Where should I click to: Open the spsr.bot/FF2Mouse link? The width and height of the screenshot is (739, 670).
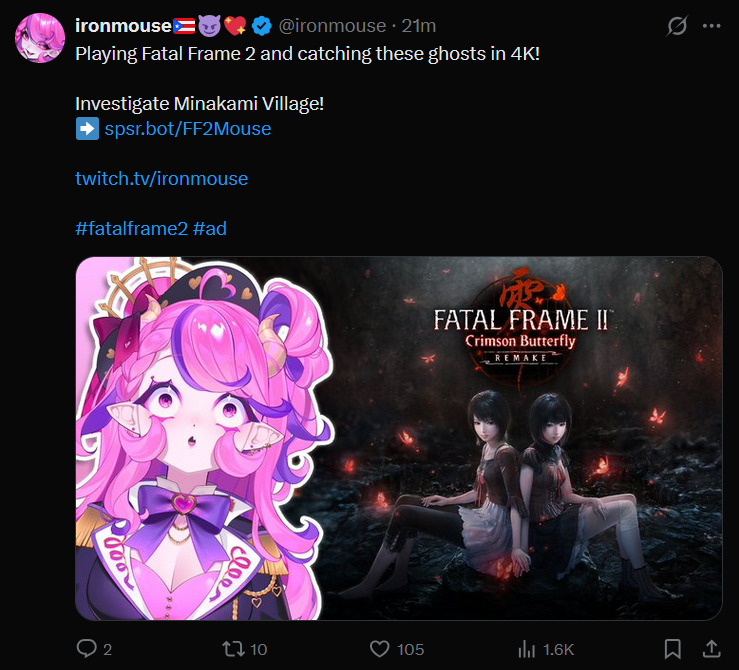pos(188,129)
